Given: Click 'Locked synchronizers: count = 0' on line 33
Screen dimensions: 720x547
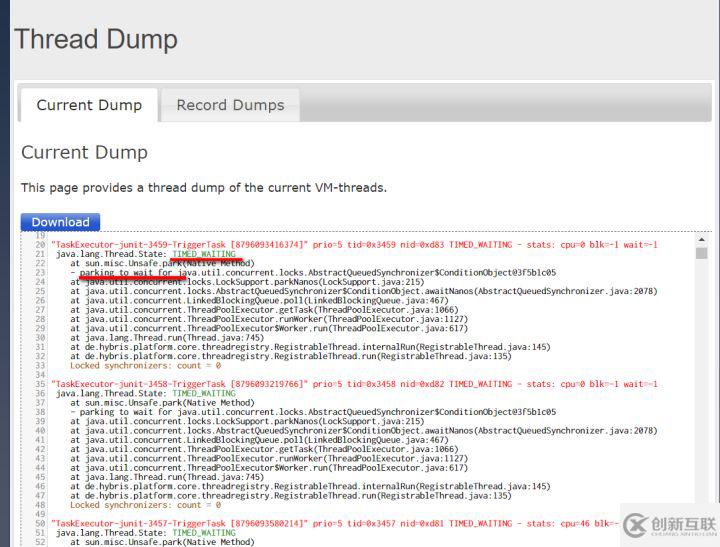Looking at the screenshot, I should (x=146, y=366).
